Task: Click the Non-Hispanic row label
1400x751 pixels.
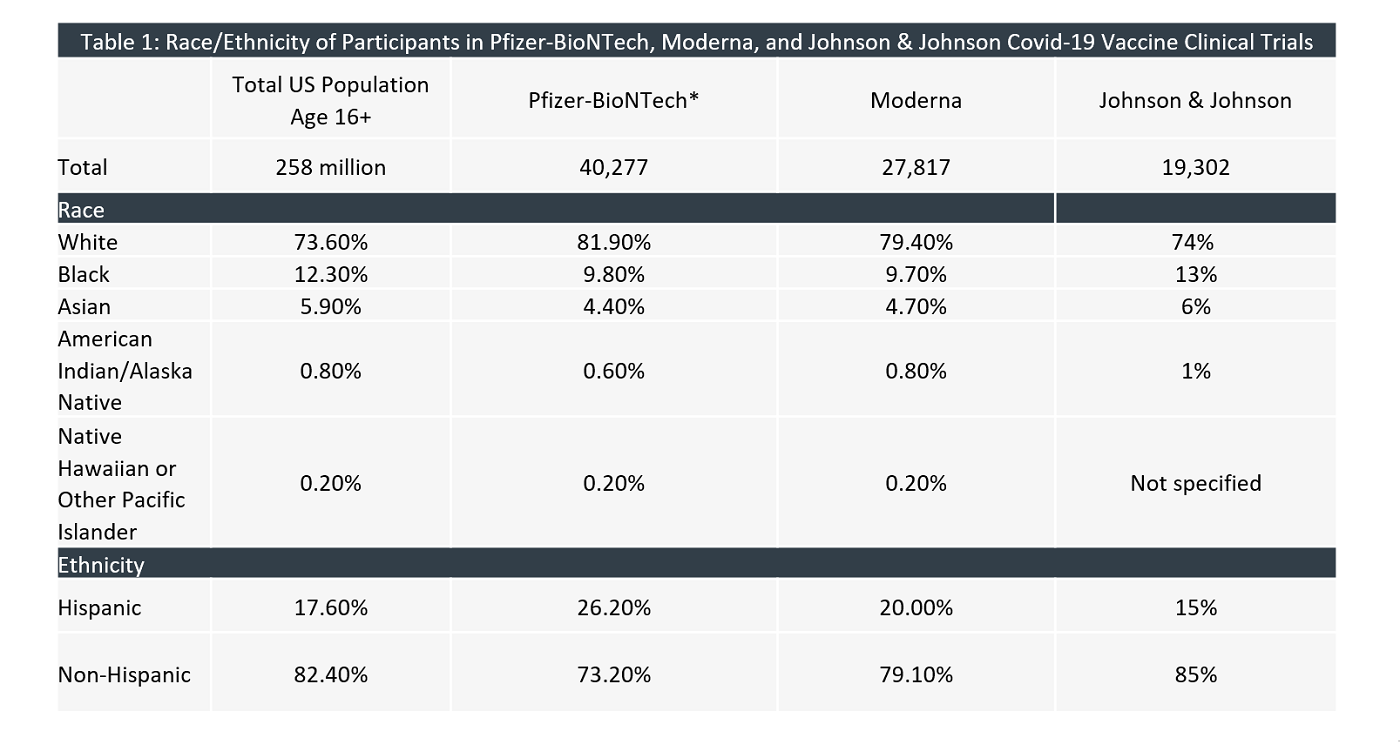Action: (x=124, y=674)
